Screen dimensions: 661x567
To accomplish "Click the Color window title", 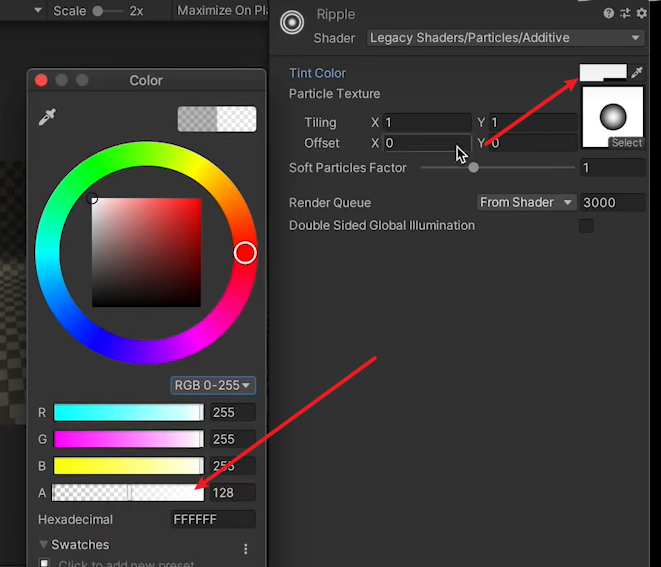I will [146, 80].
